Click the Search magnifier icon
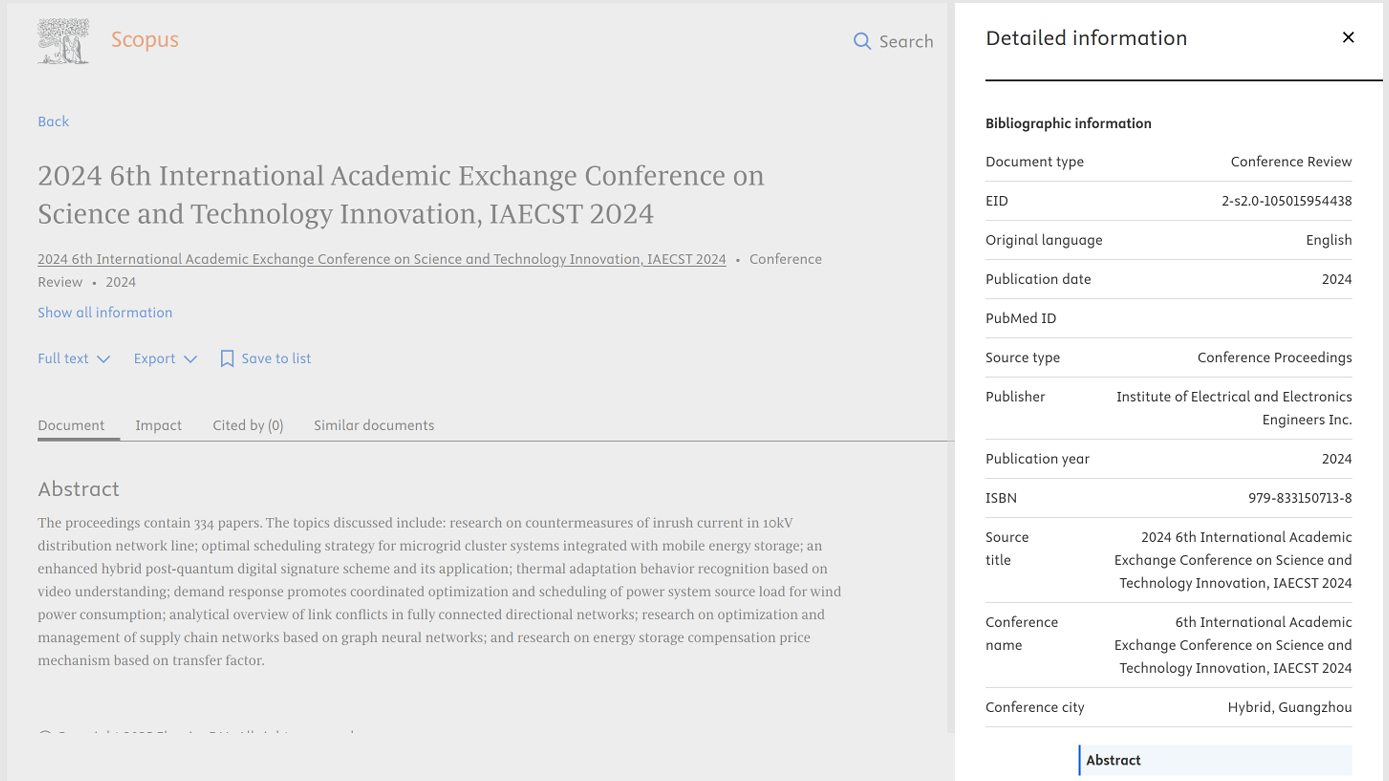This screenshot has width=1389, height=781. [x=861, y=41]
